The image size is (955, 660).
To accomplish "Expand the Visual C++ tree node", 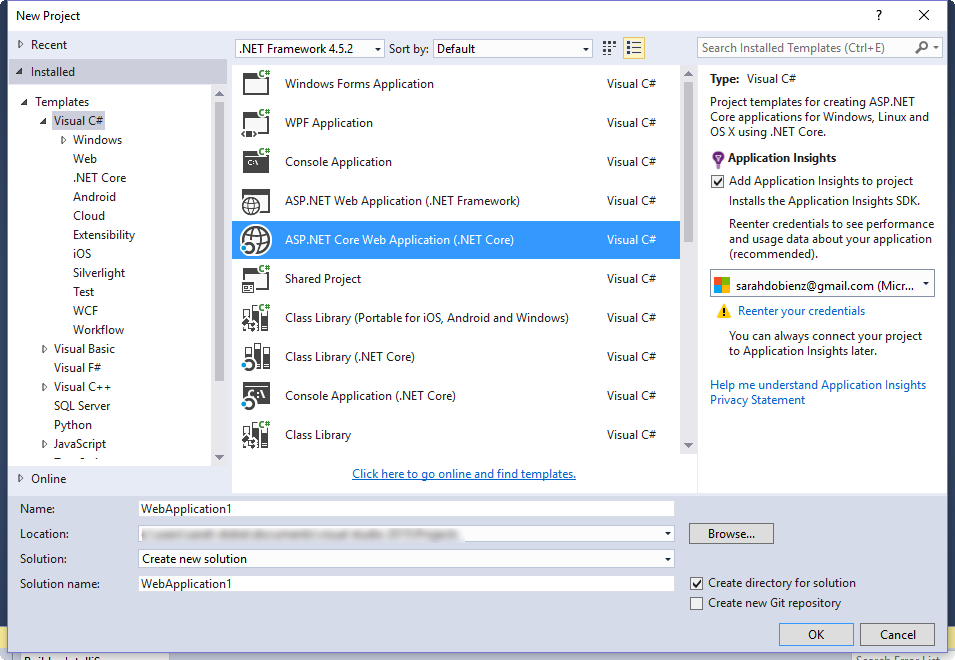I will (44, 387).
